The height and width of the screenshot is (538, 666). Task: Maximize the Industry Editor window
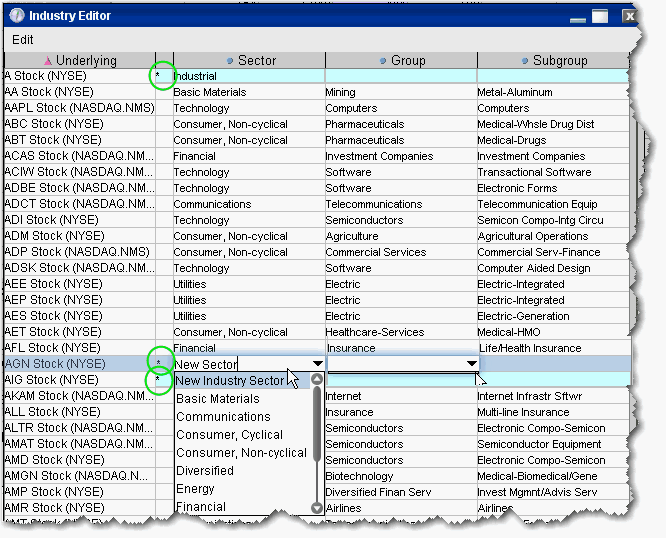[x=599, y=16]
